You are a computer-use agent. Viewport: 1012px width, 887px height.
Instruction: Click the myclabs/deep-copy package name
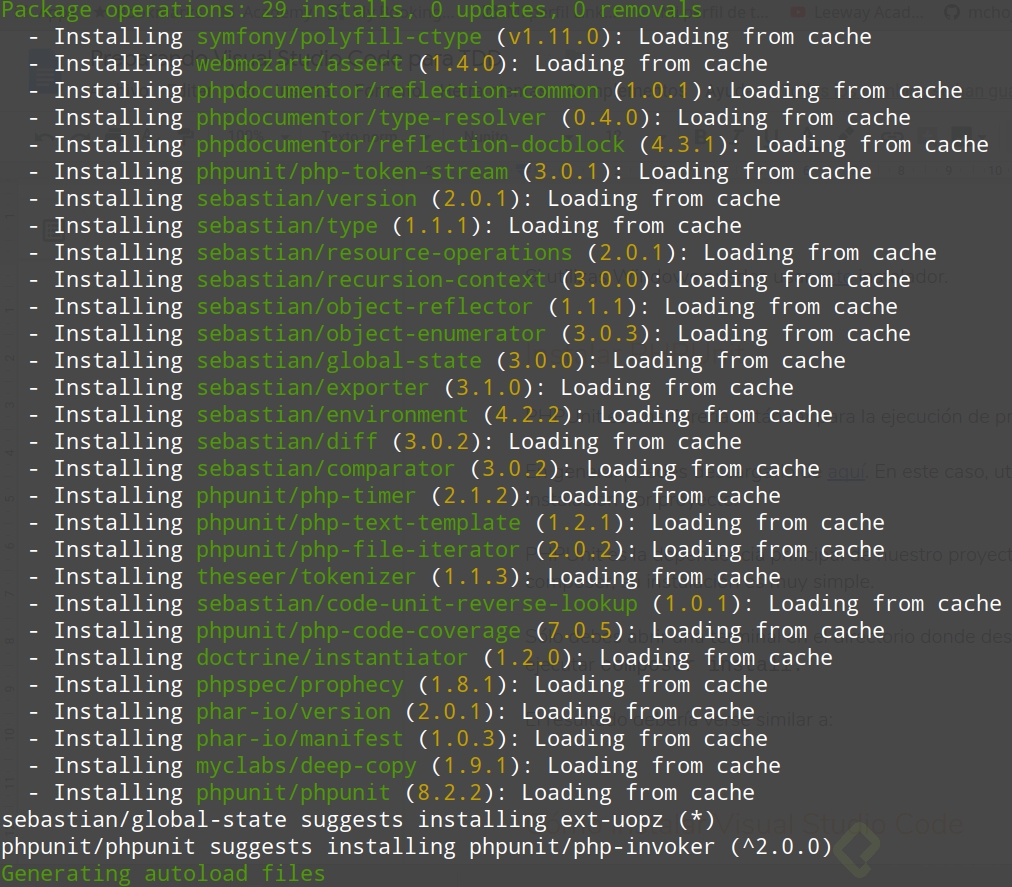(307, 766)
